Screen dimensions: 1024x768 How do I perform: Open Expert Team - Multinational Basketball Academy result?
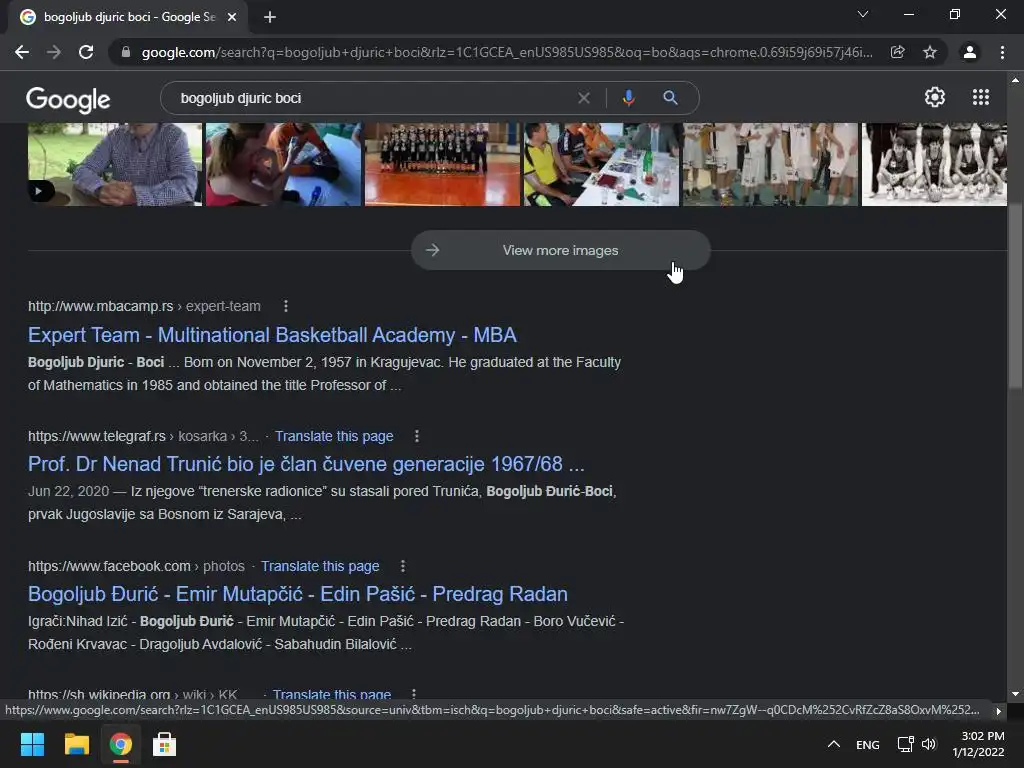(x=272, y=335)
